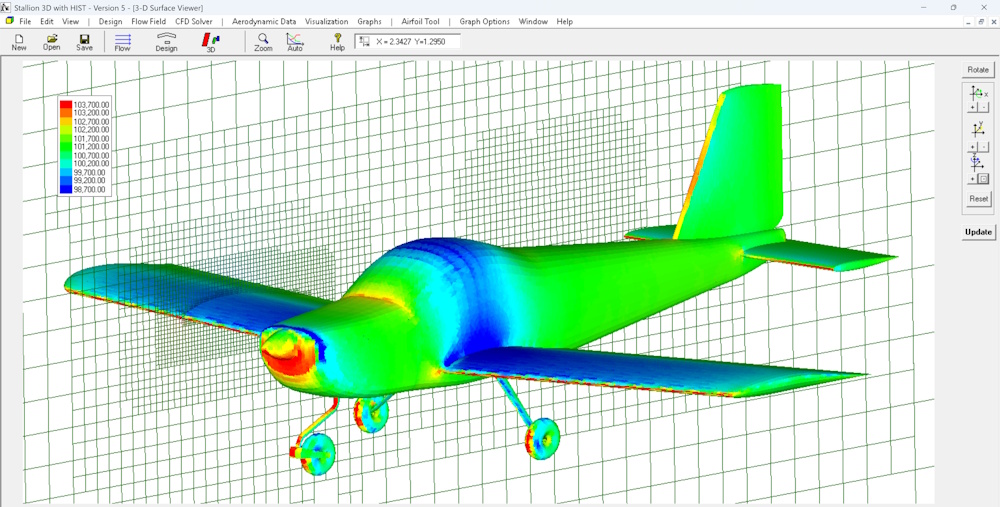Click the Update button
Image resolution: width=1000 pixels, height=507 pixels.
tap(978, 232)
